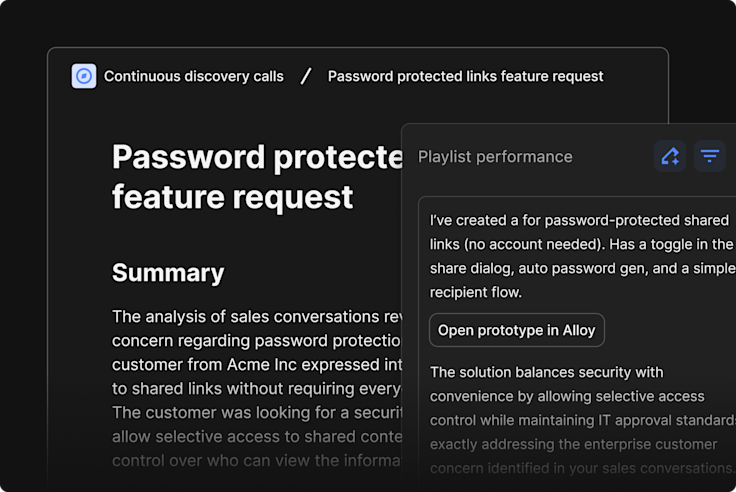Screen dimensions: 736x492
Task: Select Password protected links feature request breadcrumb
Action: 465,76
